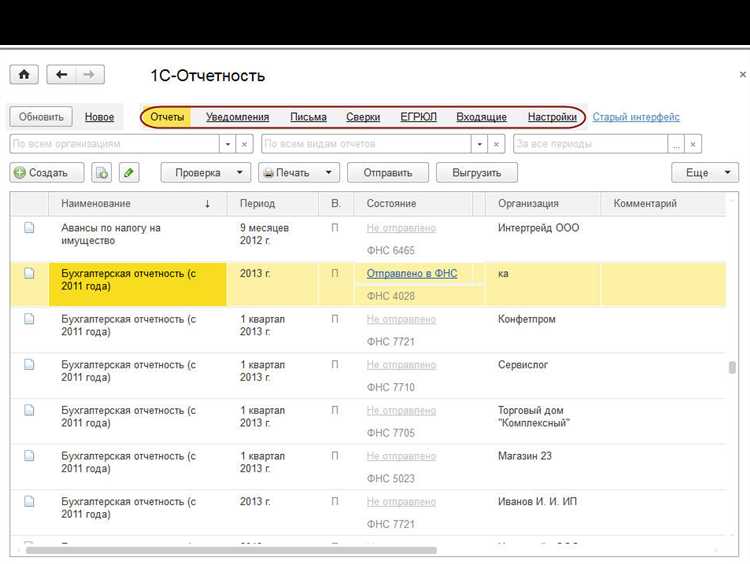Switch to the Входящие tab
Viewport: 750px width, 564px height.
pyautogui.click(x=481, y=117)
